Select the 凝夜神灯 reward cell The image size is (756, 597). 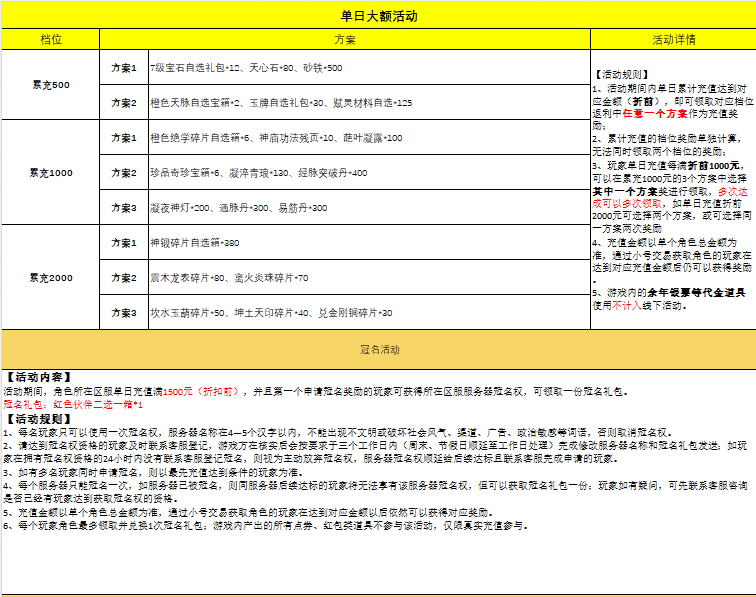tap(238, 208)
